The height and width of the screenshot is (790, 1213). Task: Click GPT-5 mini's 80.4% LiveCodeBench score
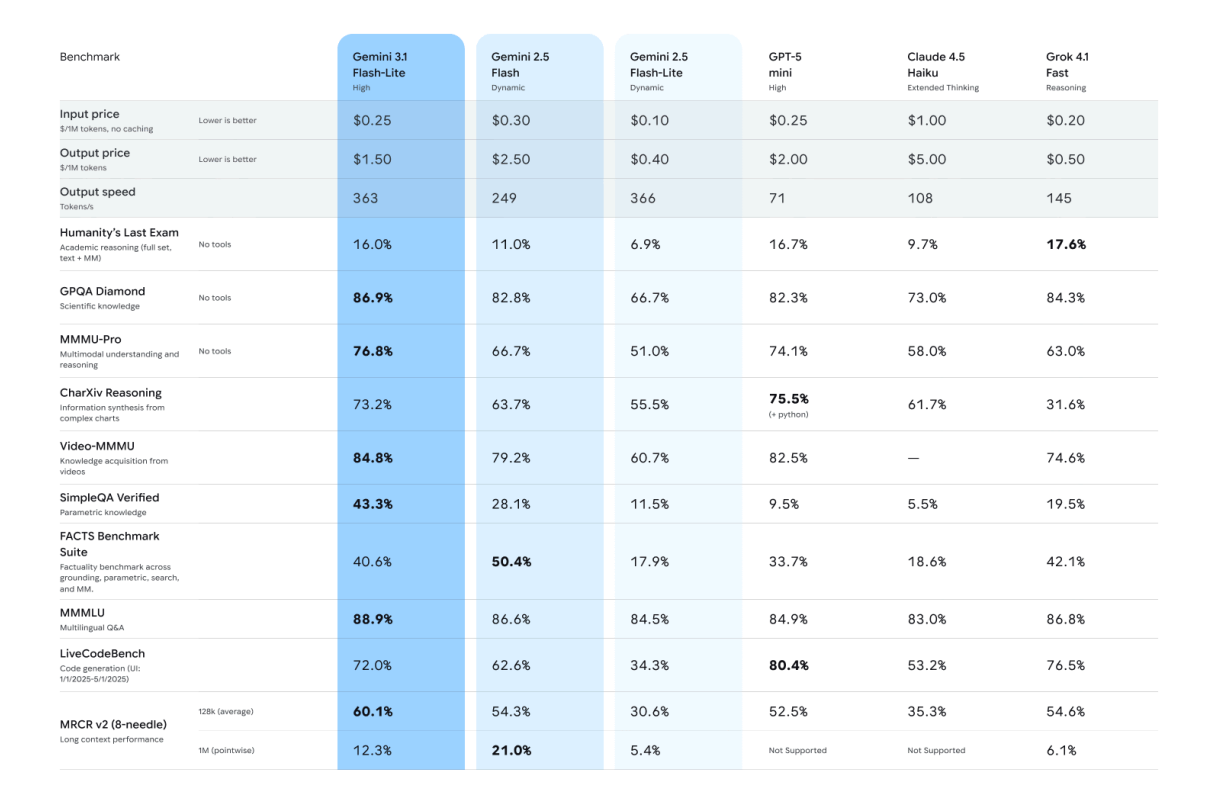[x=789, y=665]
